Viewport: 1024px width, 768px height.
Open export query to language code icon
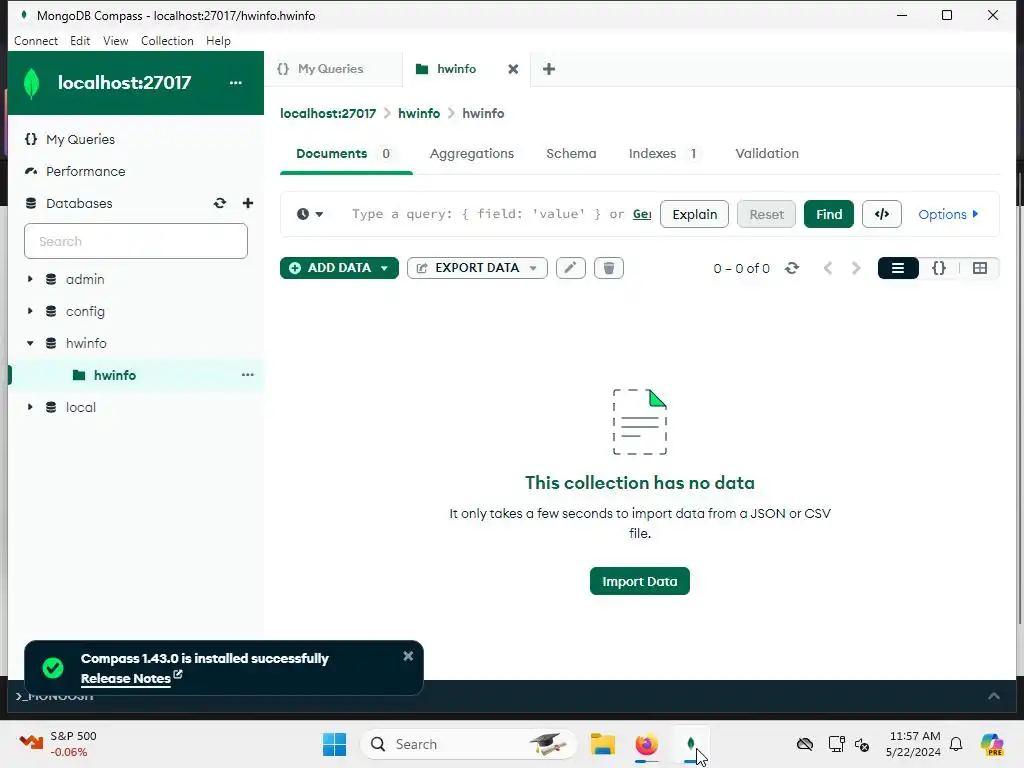click(x=882, y=214)
